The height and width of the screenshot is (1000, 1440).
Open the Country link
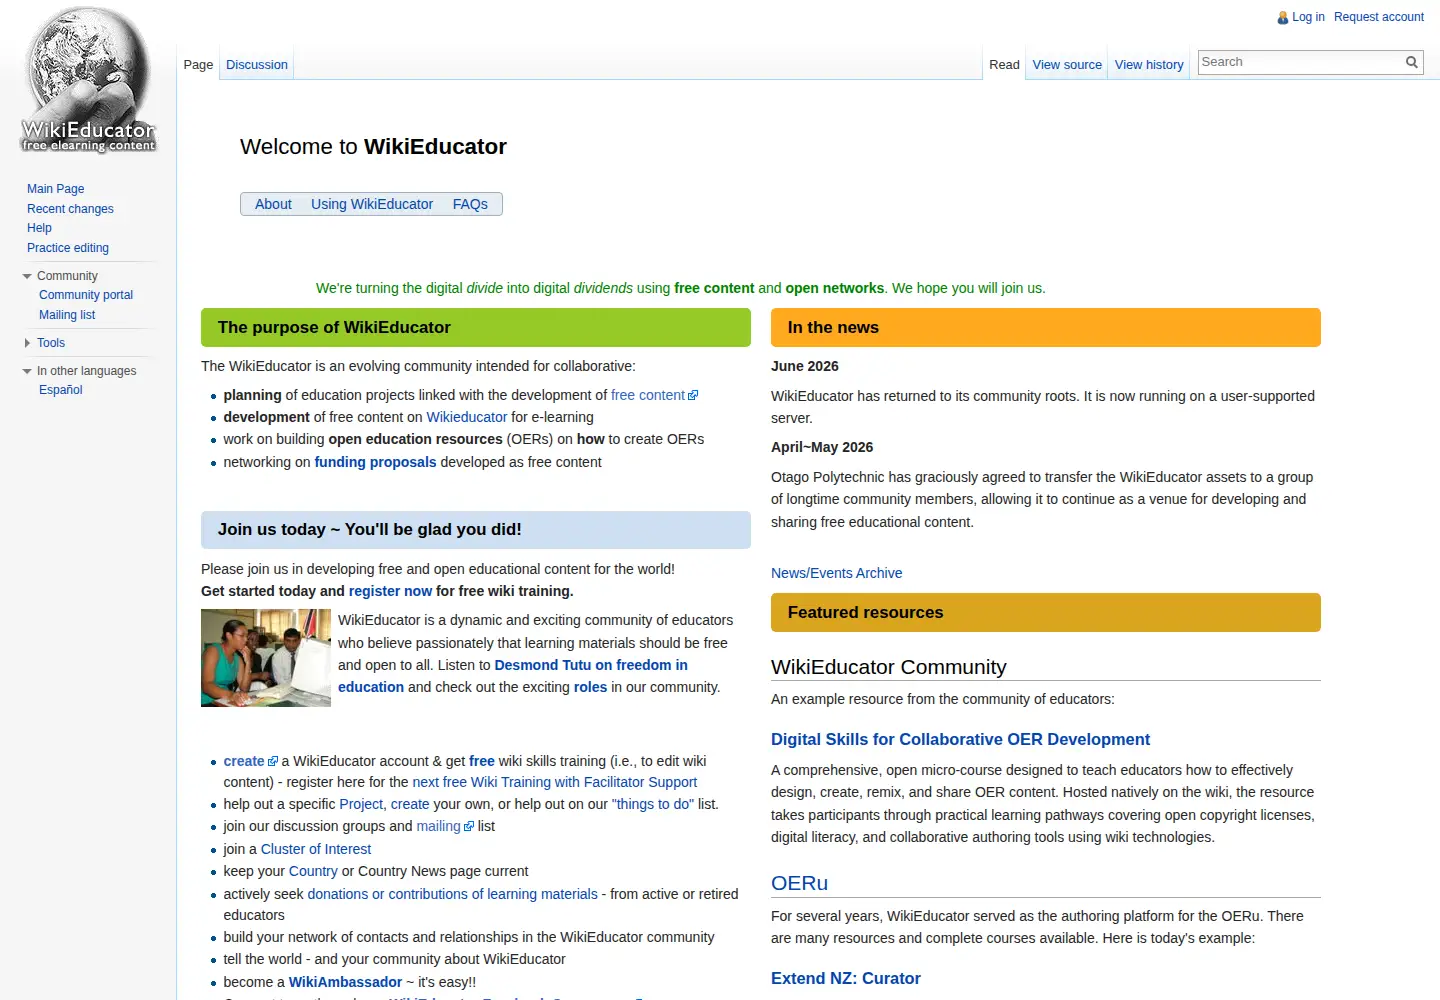pyautogui.click(x=313, y=871)
